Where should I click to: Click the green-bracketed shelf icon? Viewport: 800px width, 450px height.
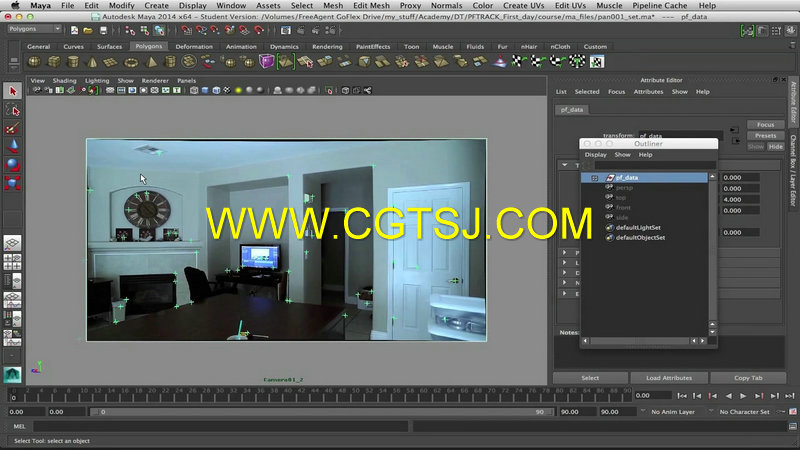[x=286, y=62]
